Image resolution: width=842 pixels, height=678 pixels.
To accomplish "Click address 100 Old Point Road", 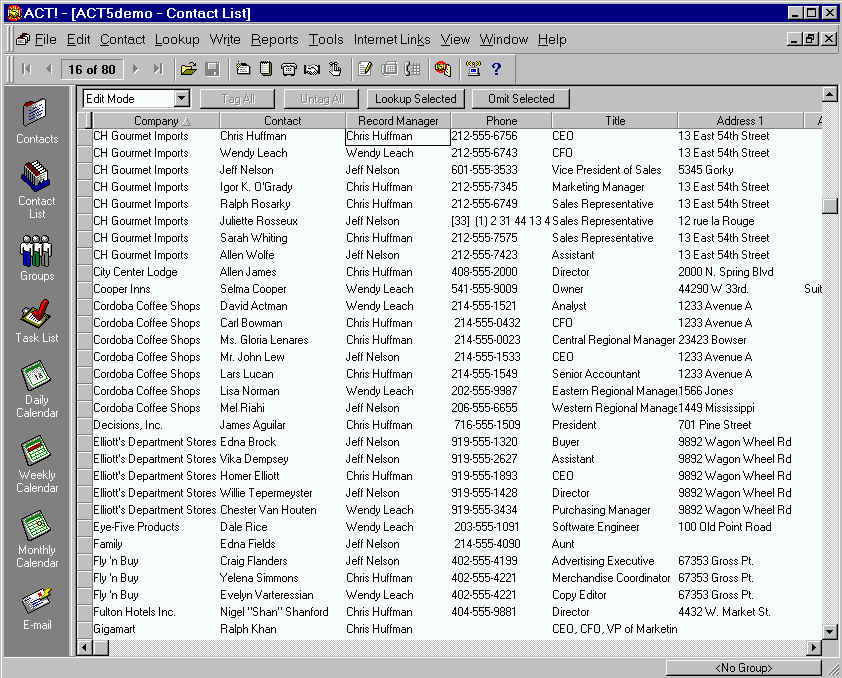I will pyautogui.click(x=725, y=527).
